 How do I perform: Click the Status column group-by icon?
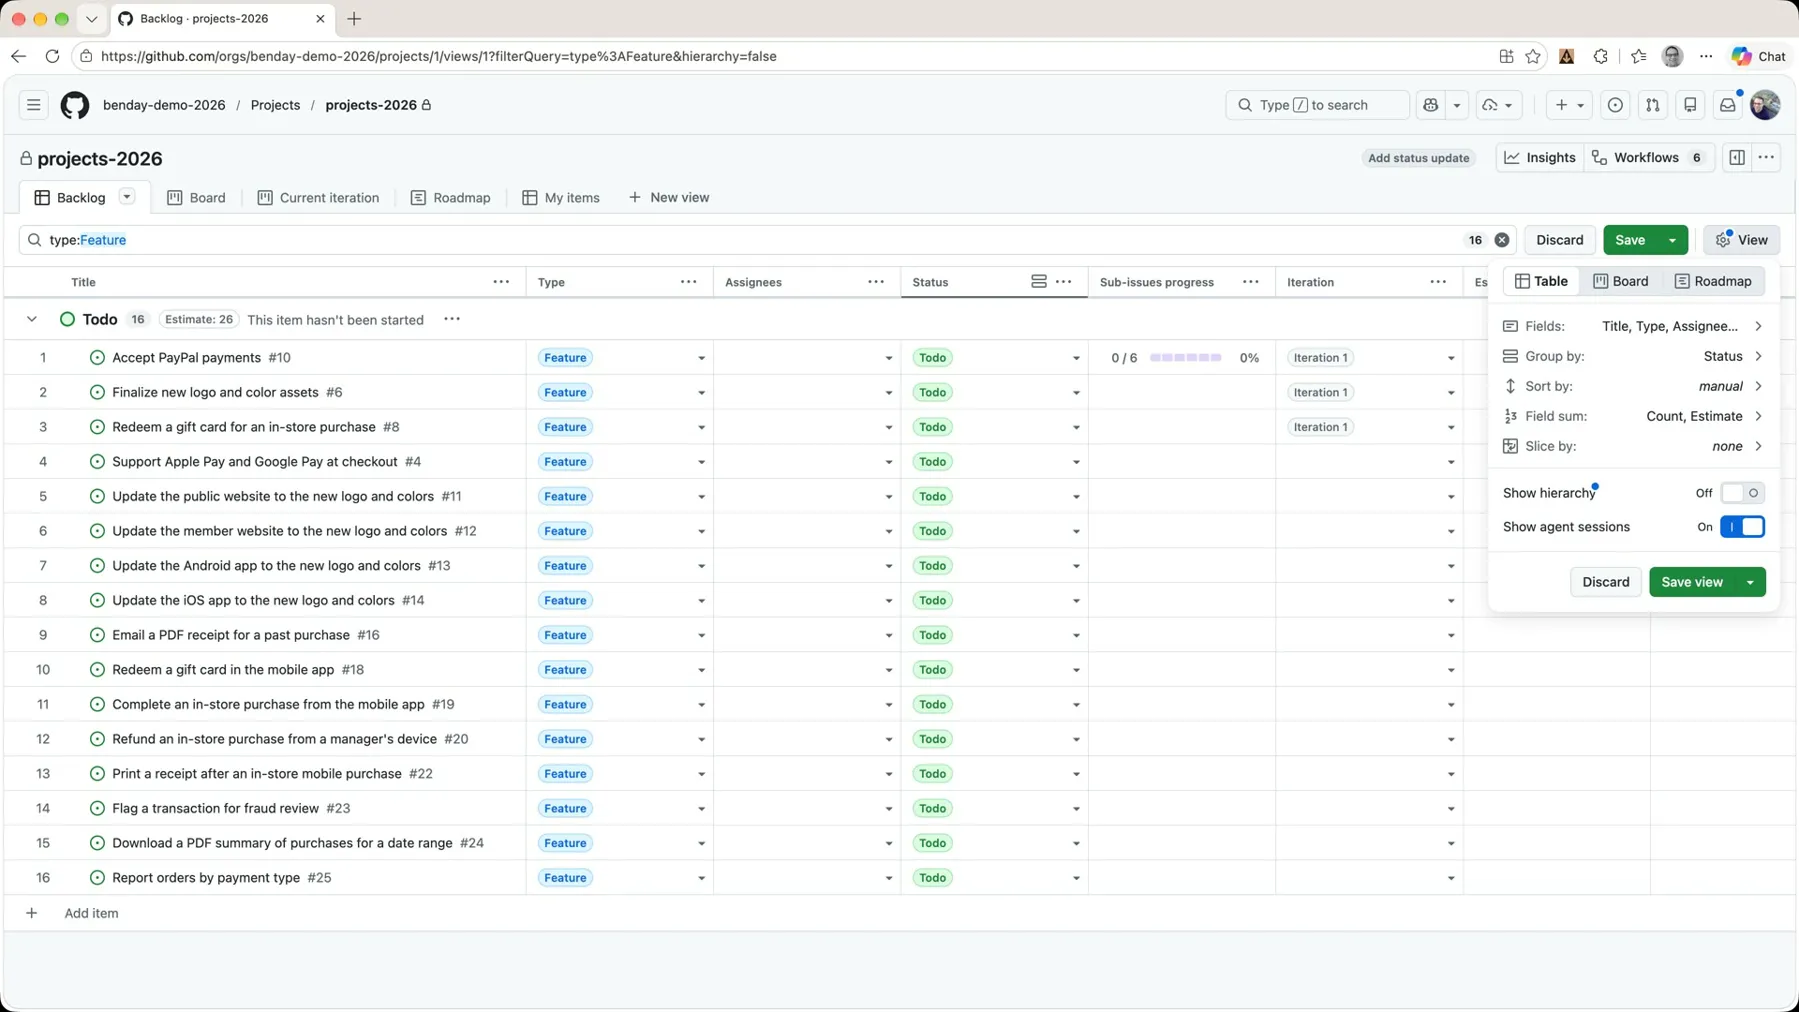click(1039, 282)
